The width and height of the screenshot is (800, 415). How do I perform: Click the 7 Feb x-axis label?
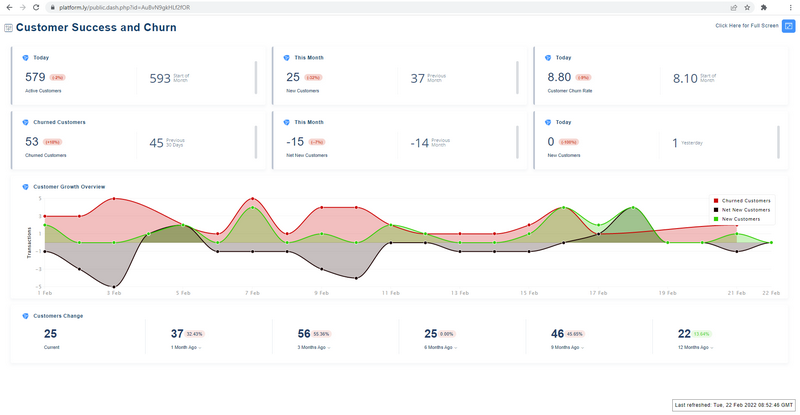[252, 293]
